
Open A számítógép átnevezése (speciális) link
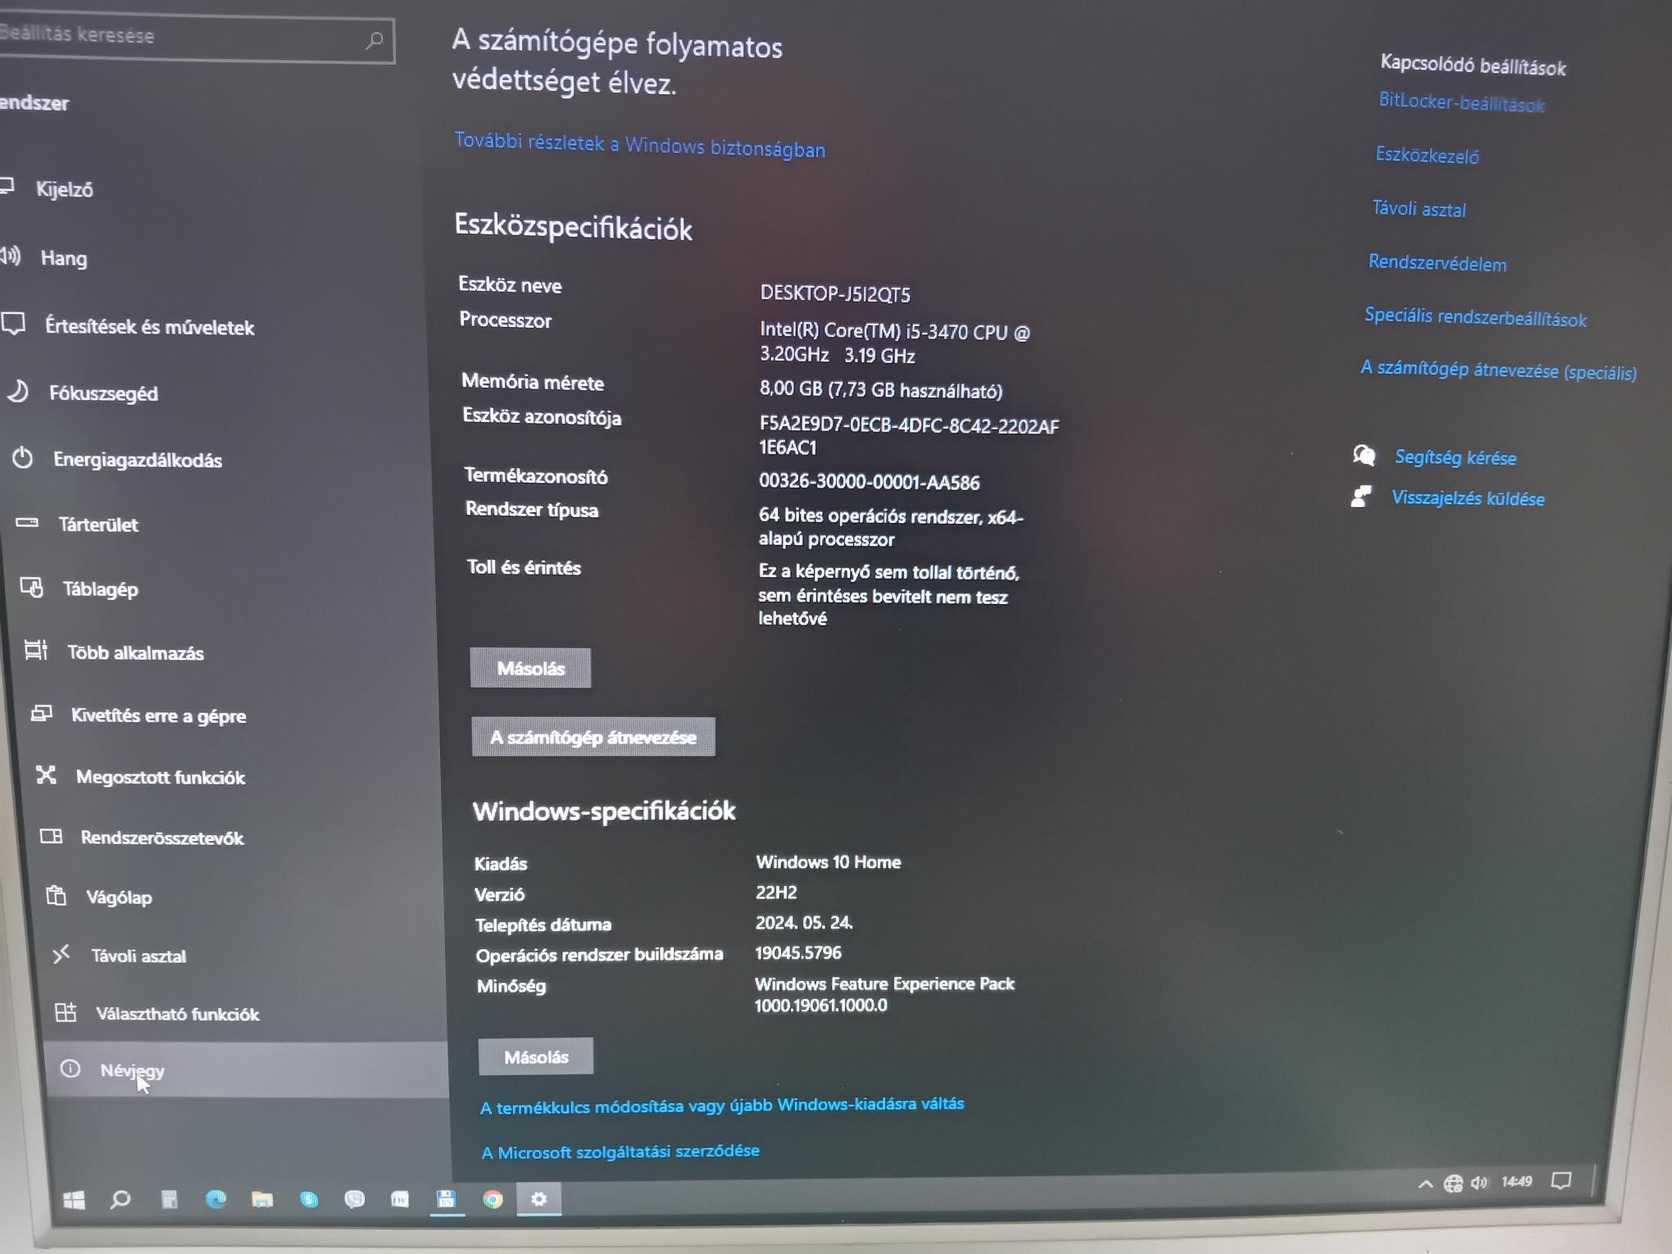(1498, 370)
